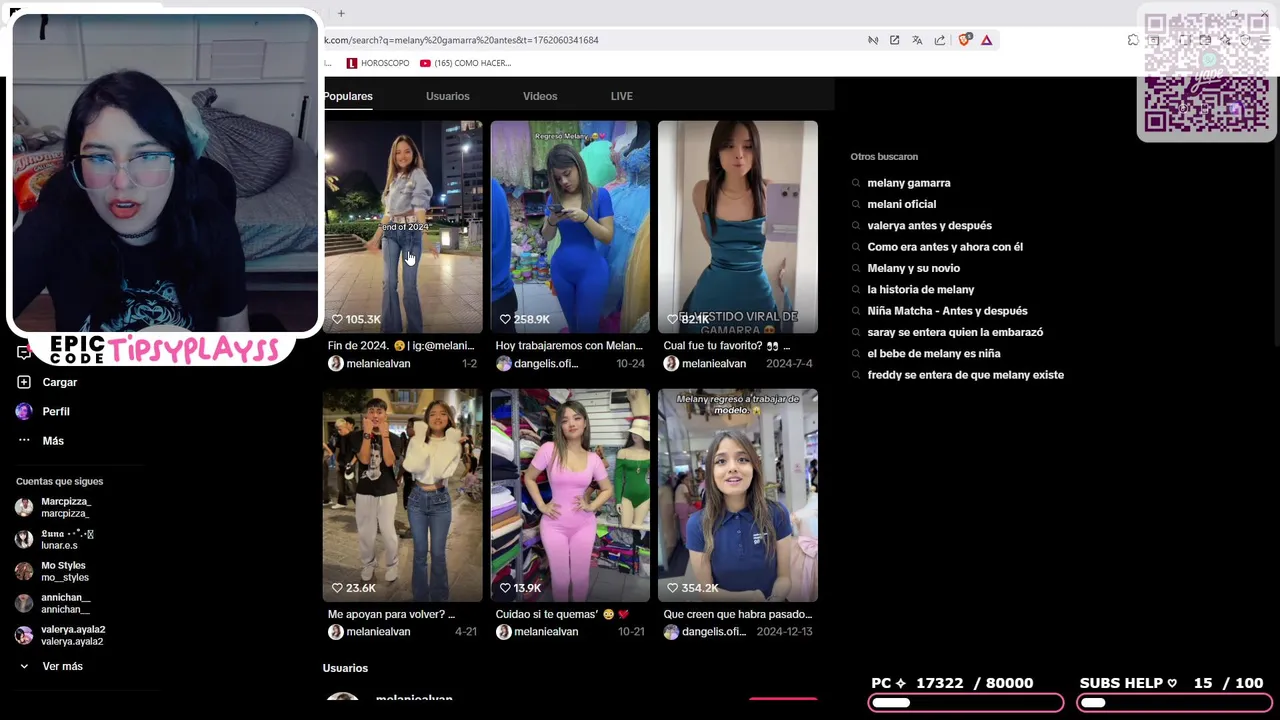Search 'saray se entera quien la embarazó'
The width and height of the screenshot is (1280, 720).
click(955, 332)
